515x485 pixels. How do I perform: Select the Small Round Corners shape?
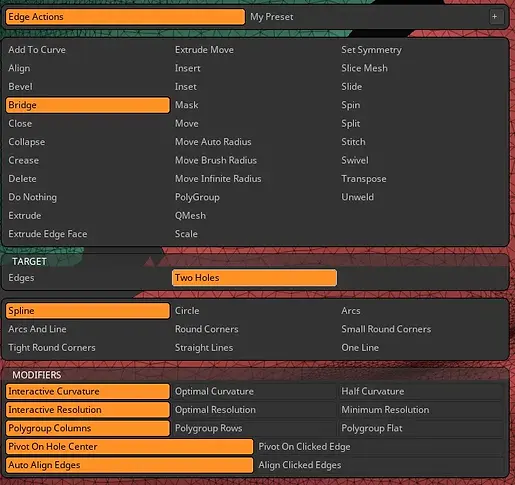point(386,329)
